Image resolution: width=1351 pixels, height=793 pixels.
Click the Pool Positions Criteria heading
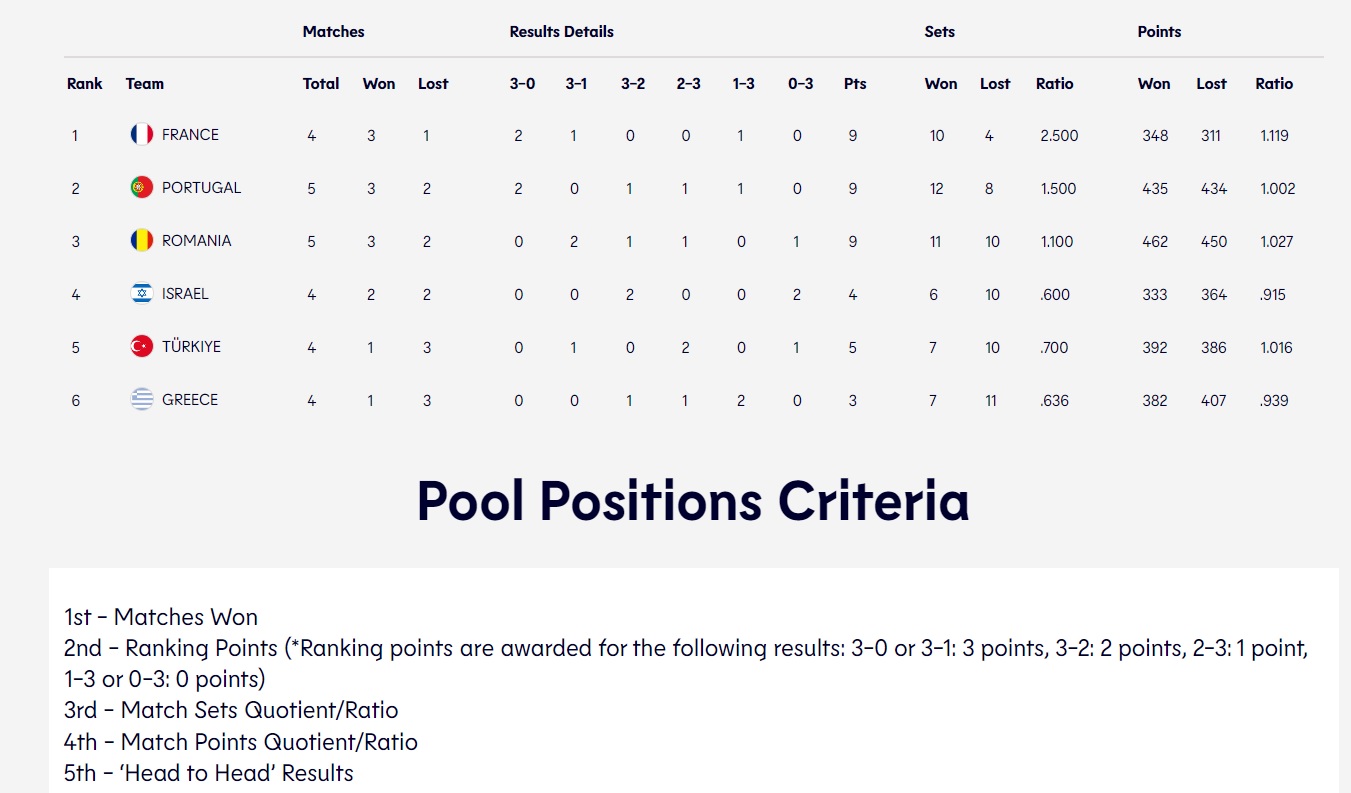click(x=692, y=500)
